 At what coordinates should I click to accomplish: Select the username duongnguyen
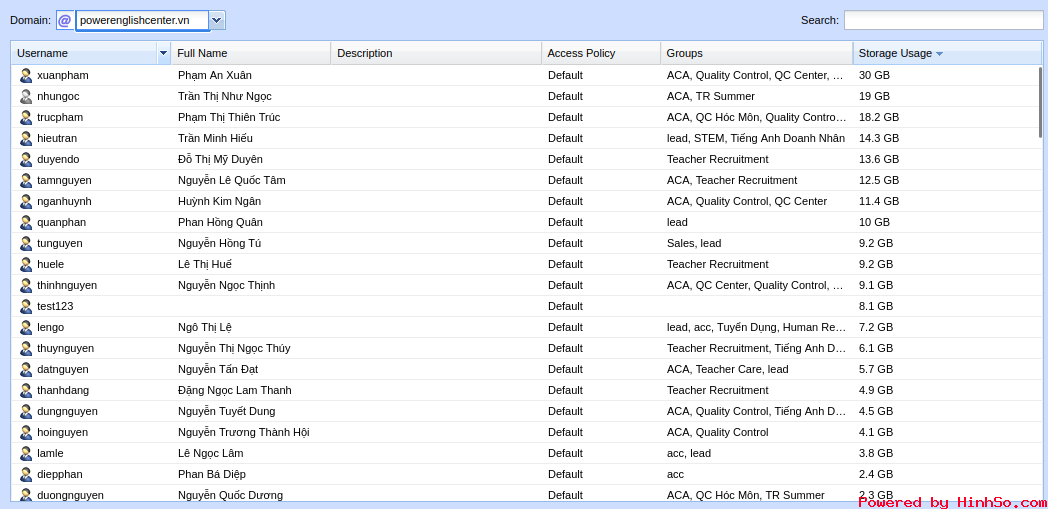pyautogui.click(x=70, y=496)
